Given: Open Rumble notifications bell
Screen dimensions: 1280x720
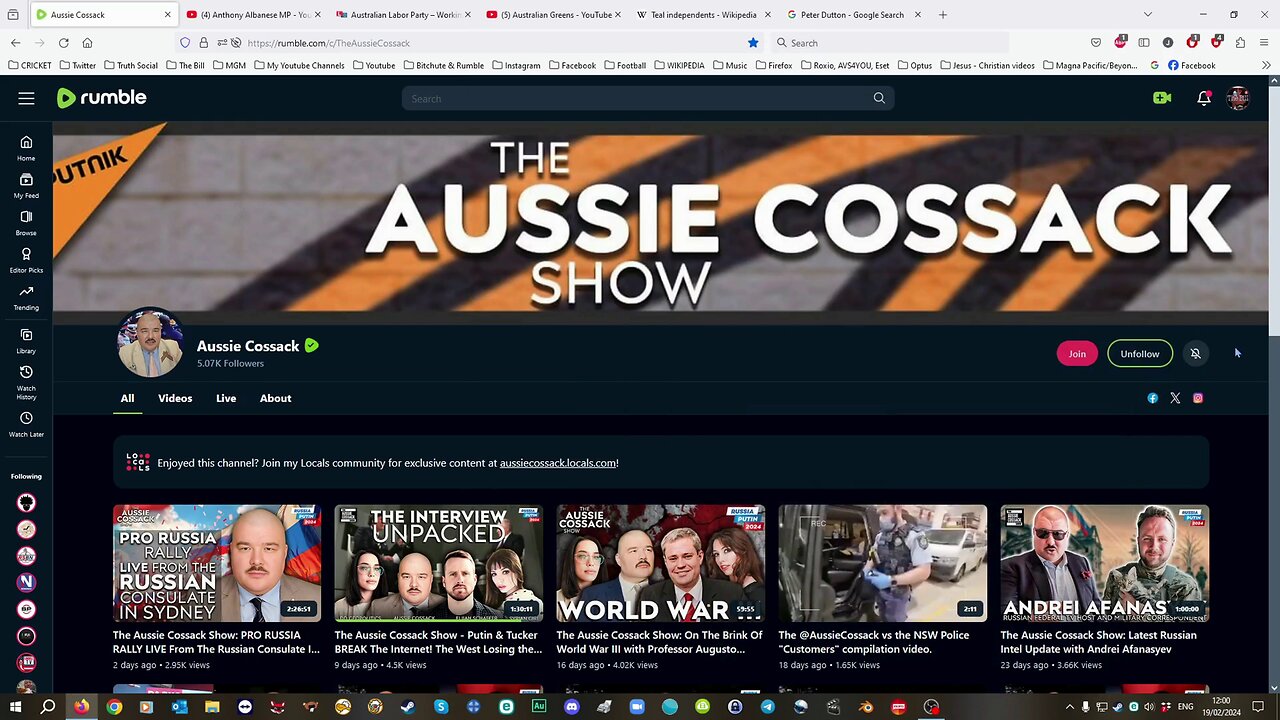Looking at the screenshot, I should (1204, 98).
